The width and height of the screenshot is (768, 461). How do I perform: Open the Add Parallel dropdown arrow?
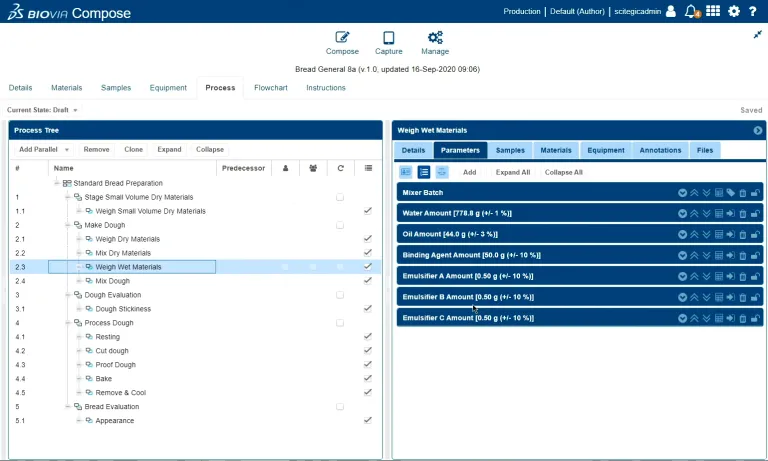click(67, 149)
